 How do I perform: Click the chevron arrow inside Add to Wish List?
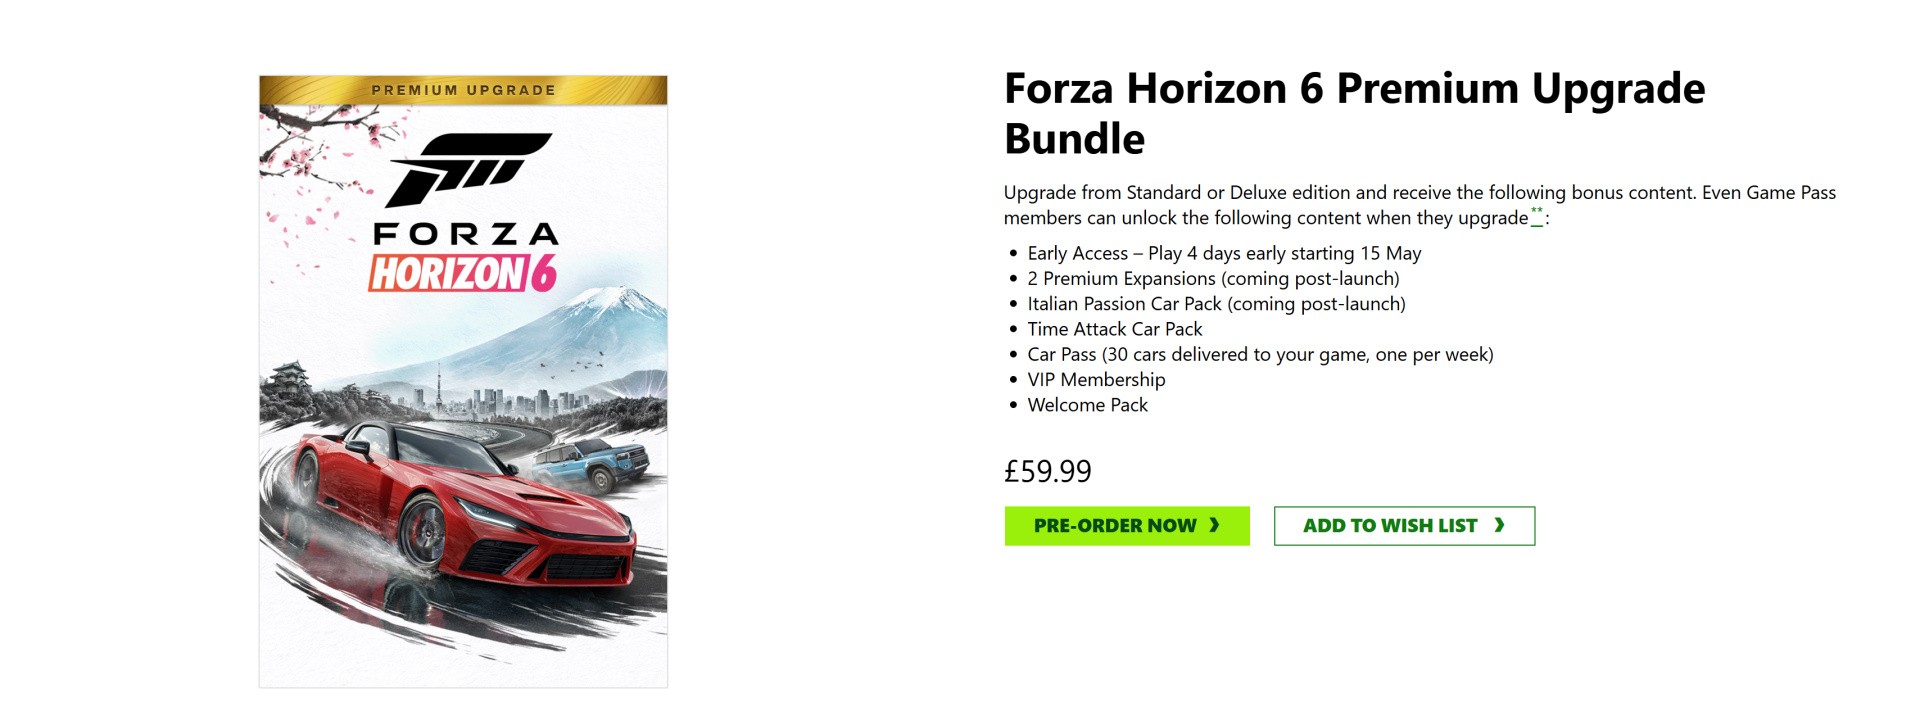1498,525
